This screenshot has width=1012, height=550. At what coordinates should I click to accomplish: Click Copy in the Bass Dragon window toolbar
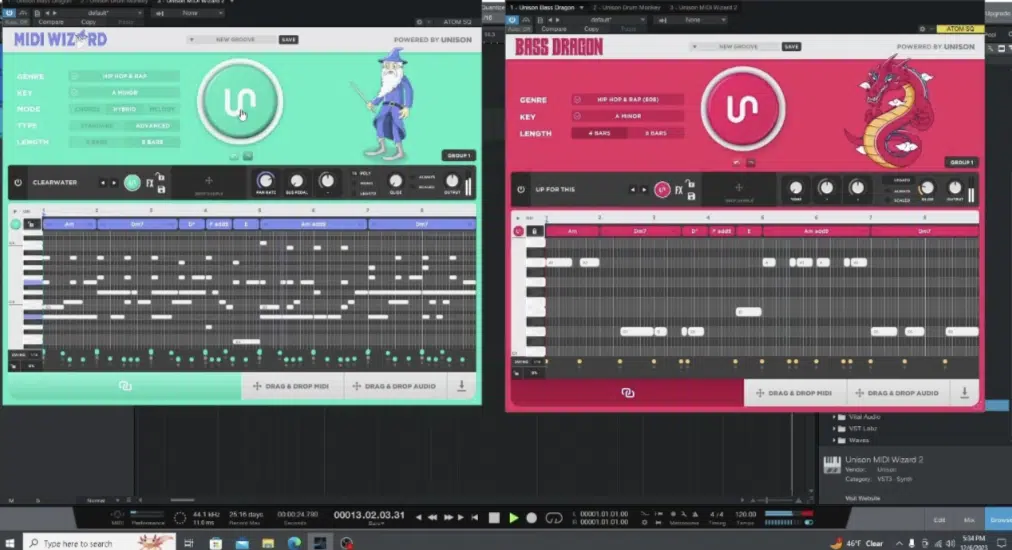(591, 29)
